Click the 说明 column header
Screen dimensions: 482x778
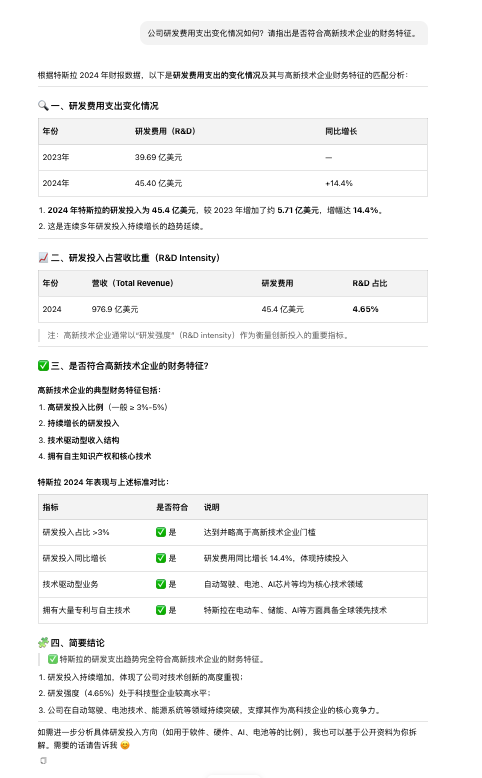[211, 507]
